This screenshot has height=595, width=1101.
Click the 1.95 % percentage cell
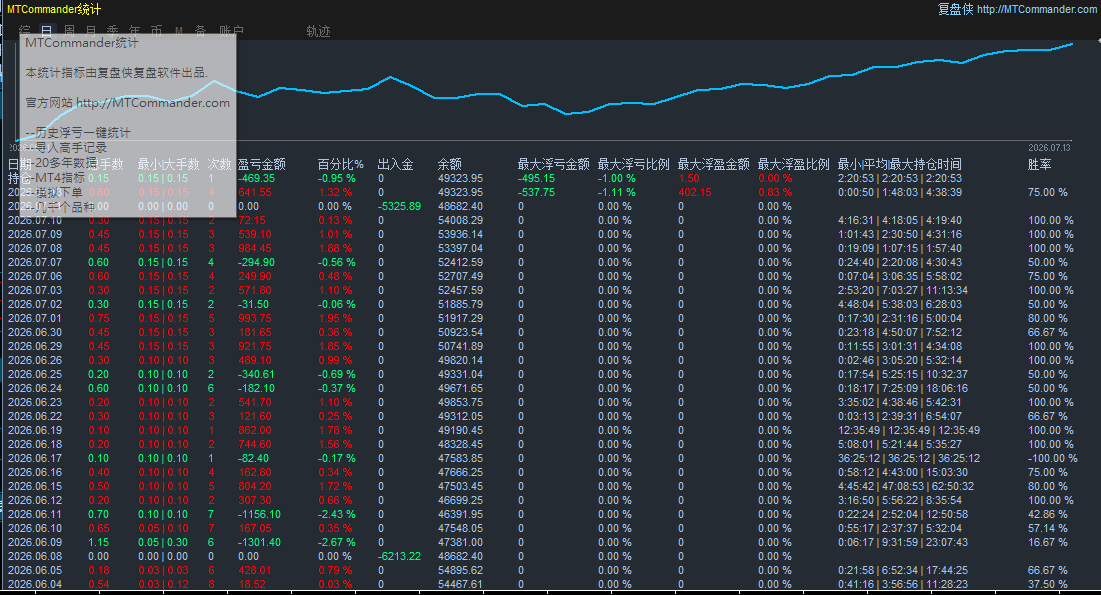[336, 318]
